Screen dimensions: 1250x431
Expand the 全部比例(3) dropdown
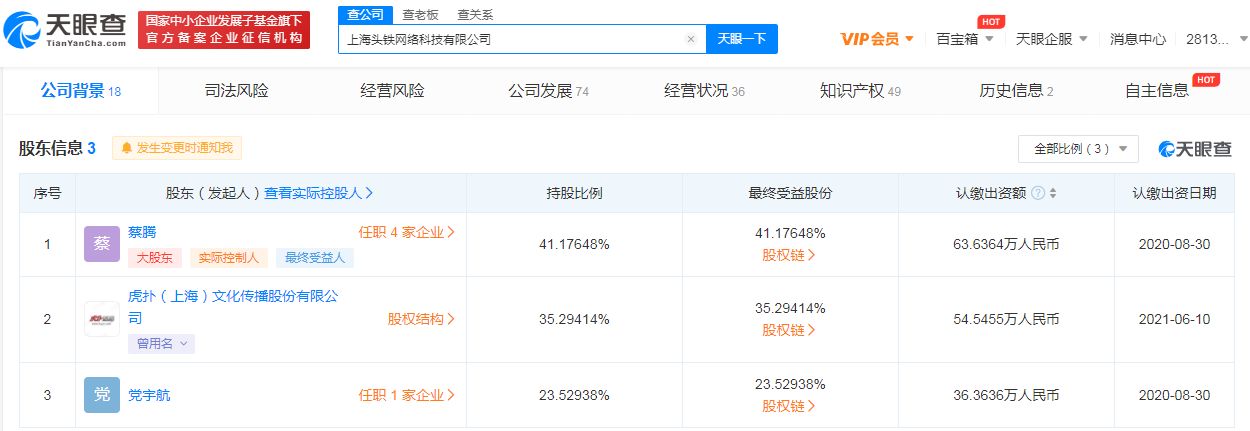pyautogui.click(x=1077, y=149)
